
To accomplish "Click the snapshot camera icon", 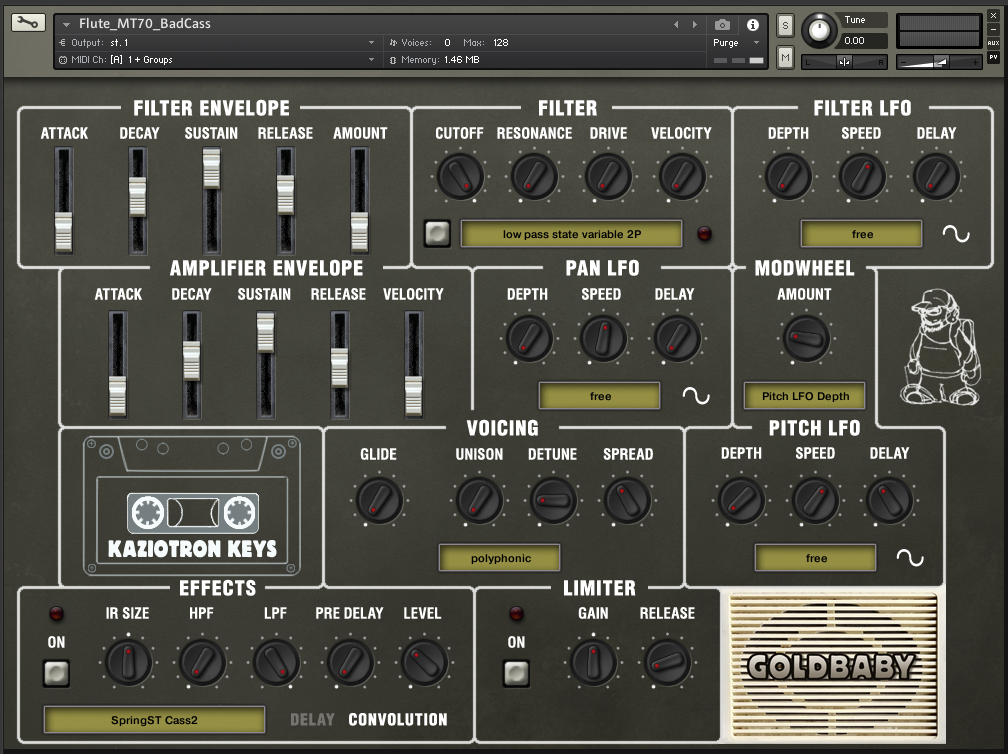I will (x=723, y=24).
